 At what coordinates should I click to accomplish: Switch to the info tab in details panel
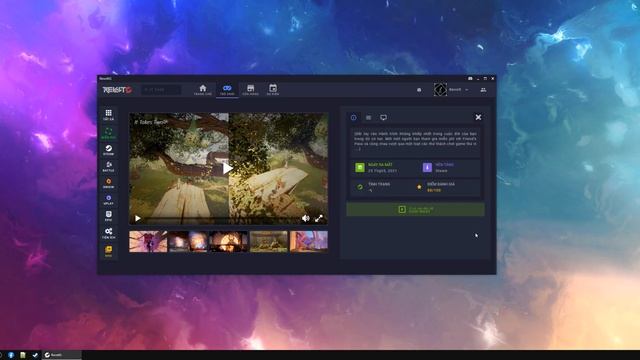[x=353, y=118]
